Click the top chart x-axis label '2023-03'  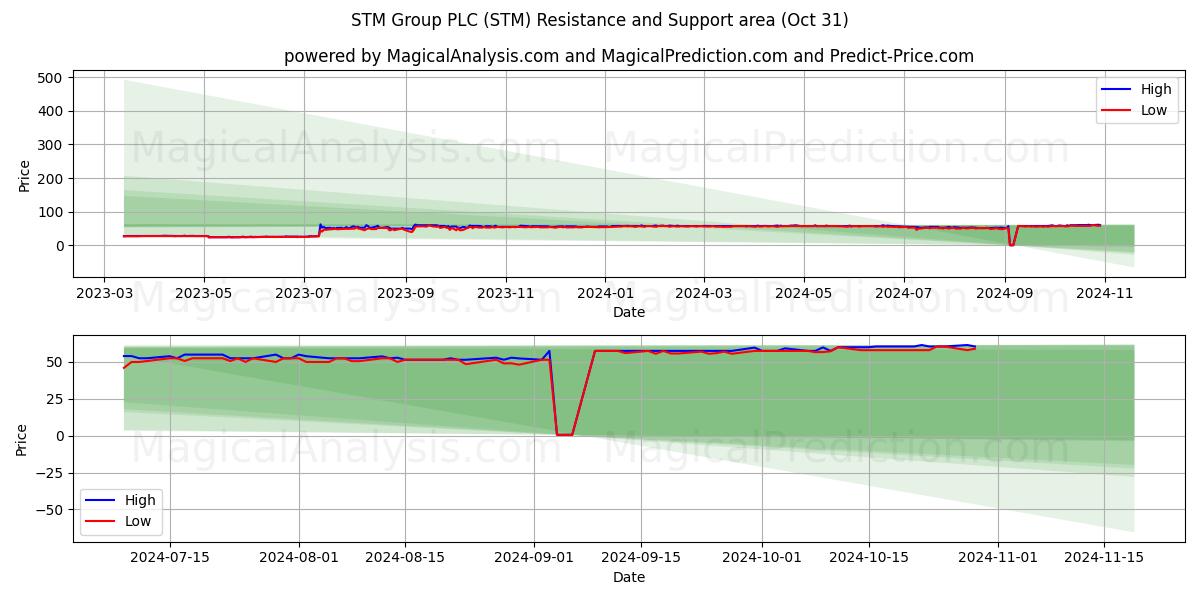click(105, 294)
